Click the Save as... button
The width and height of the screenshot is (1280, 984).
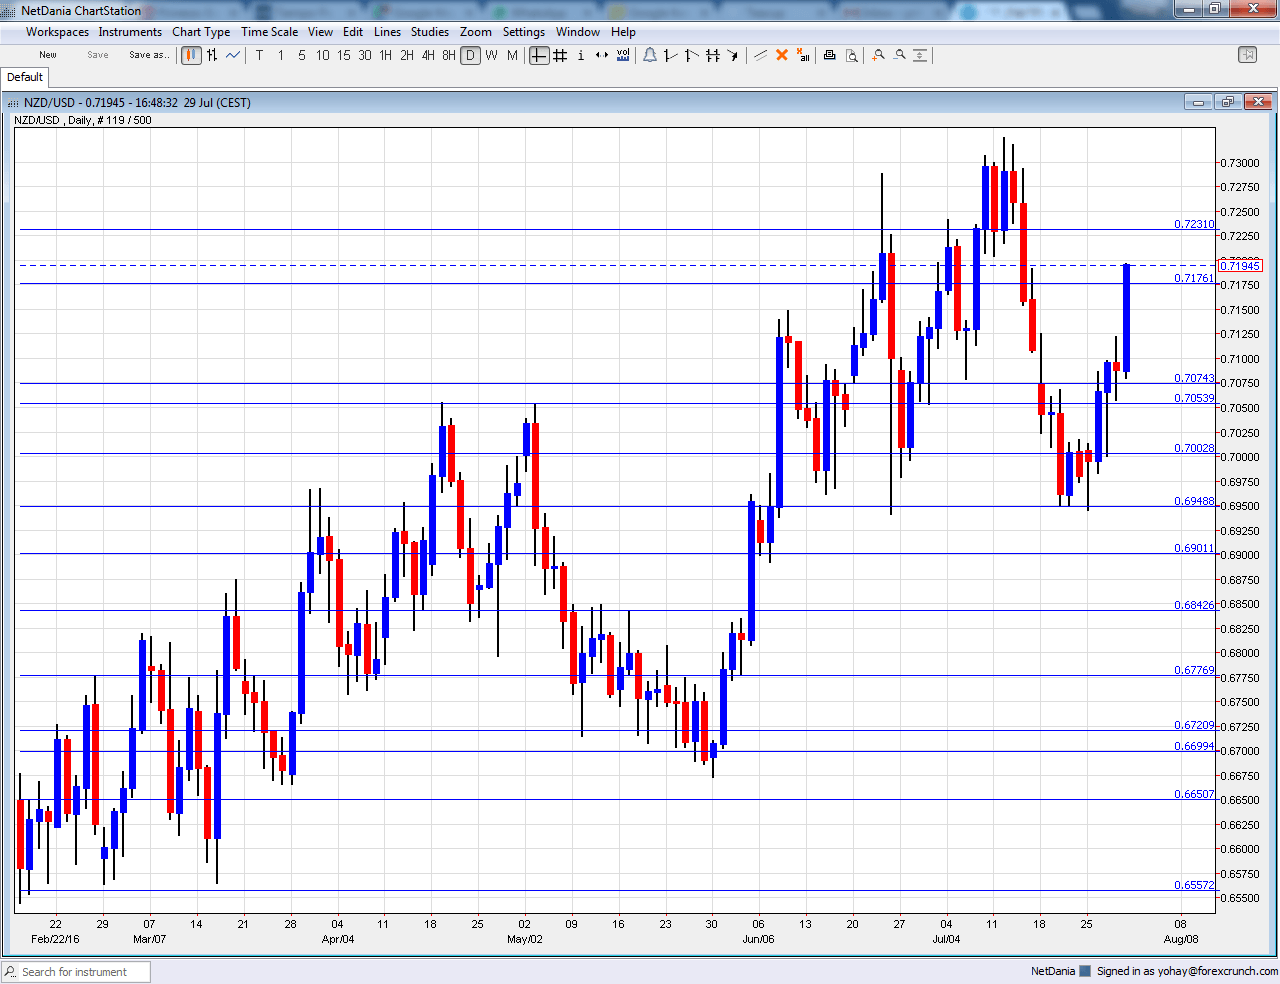149,55
